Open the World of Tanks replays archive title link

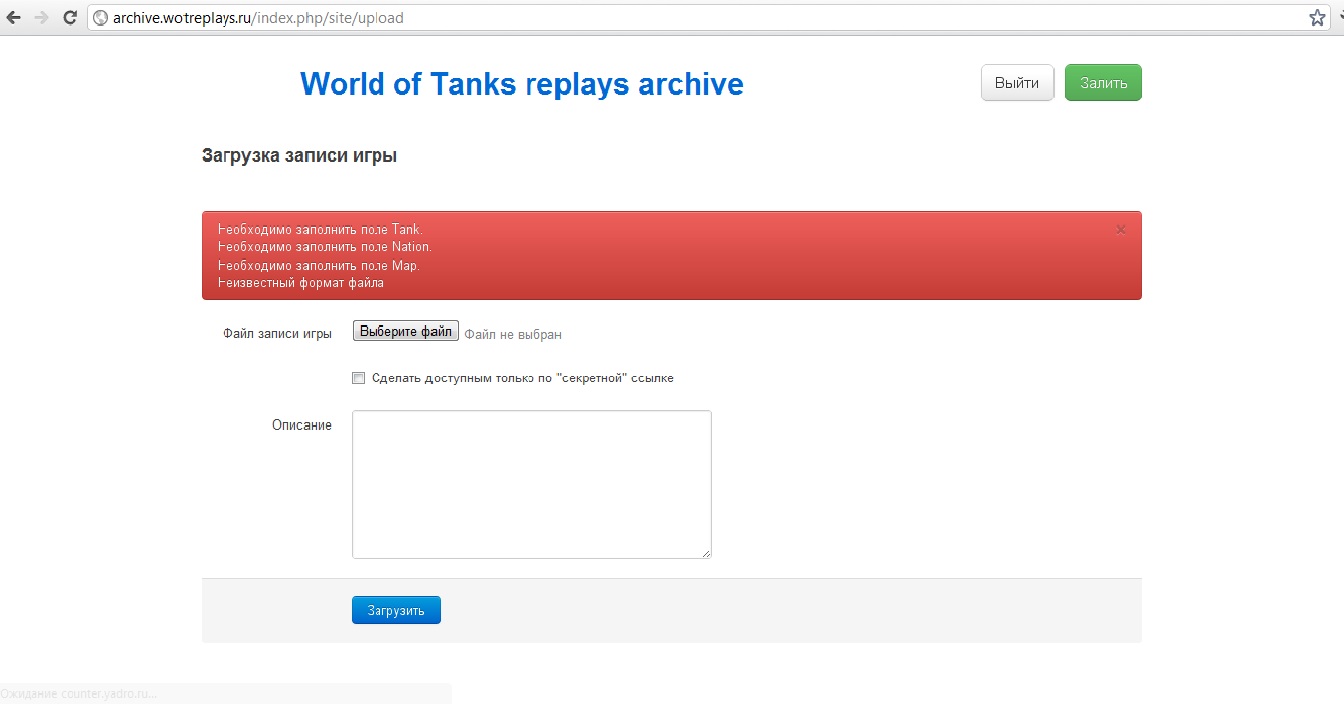pos(521,84)
